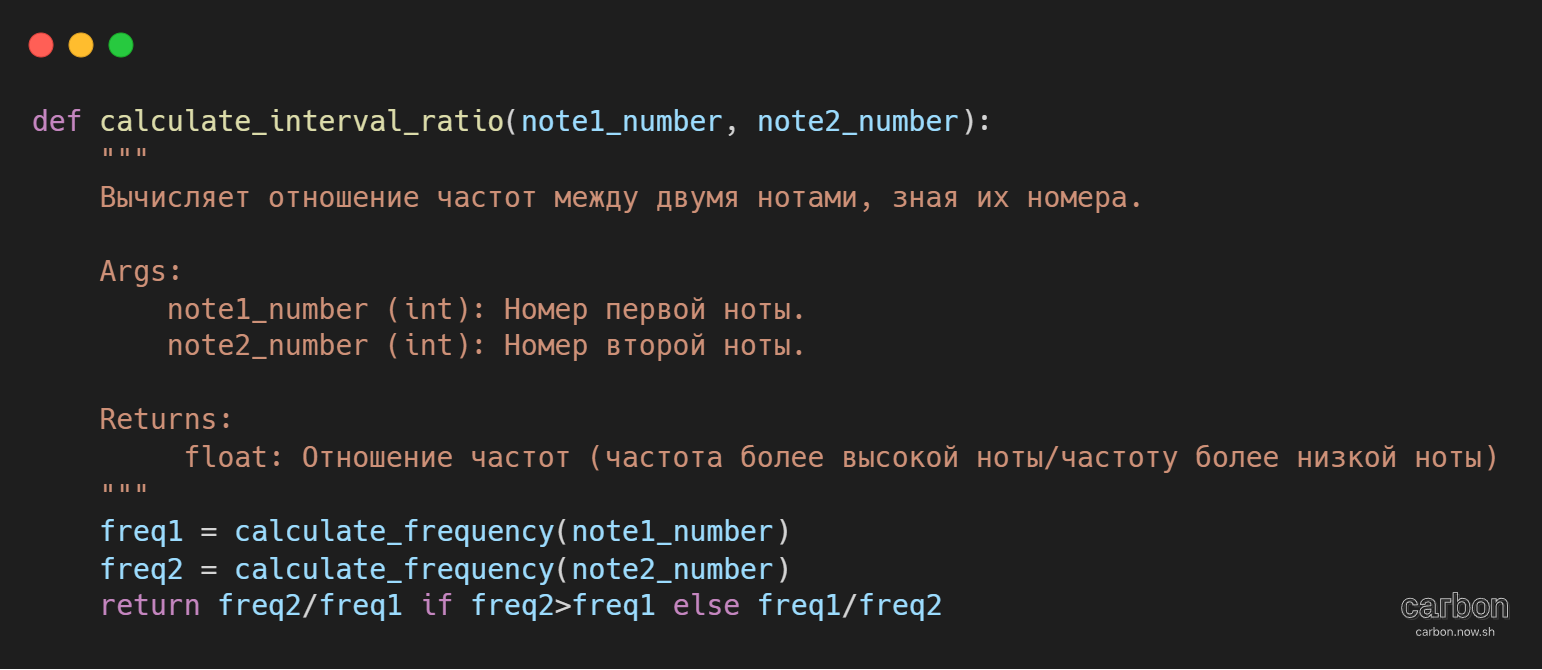
Task: Click the red close window dot
Action: [x=41, y=45]
